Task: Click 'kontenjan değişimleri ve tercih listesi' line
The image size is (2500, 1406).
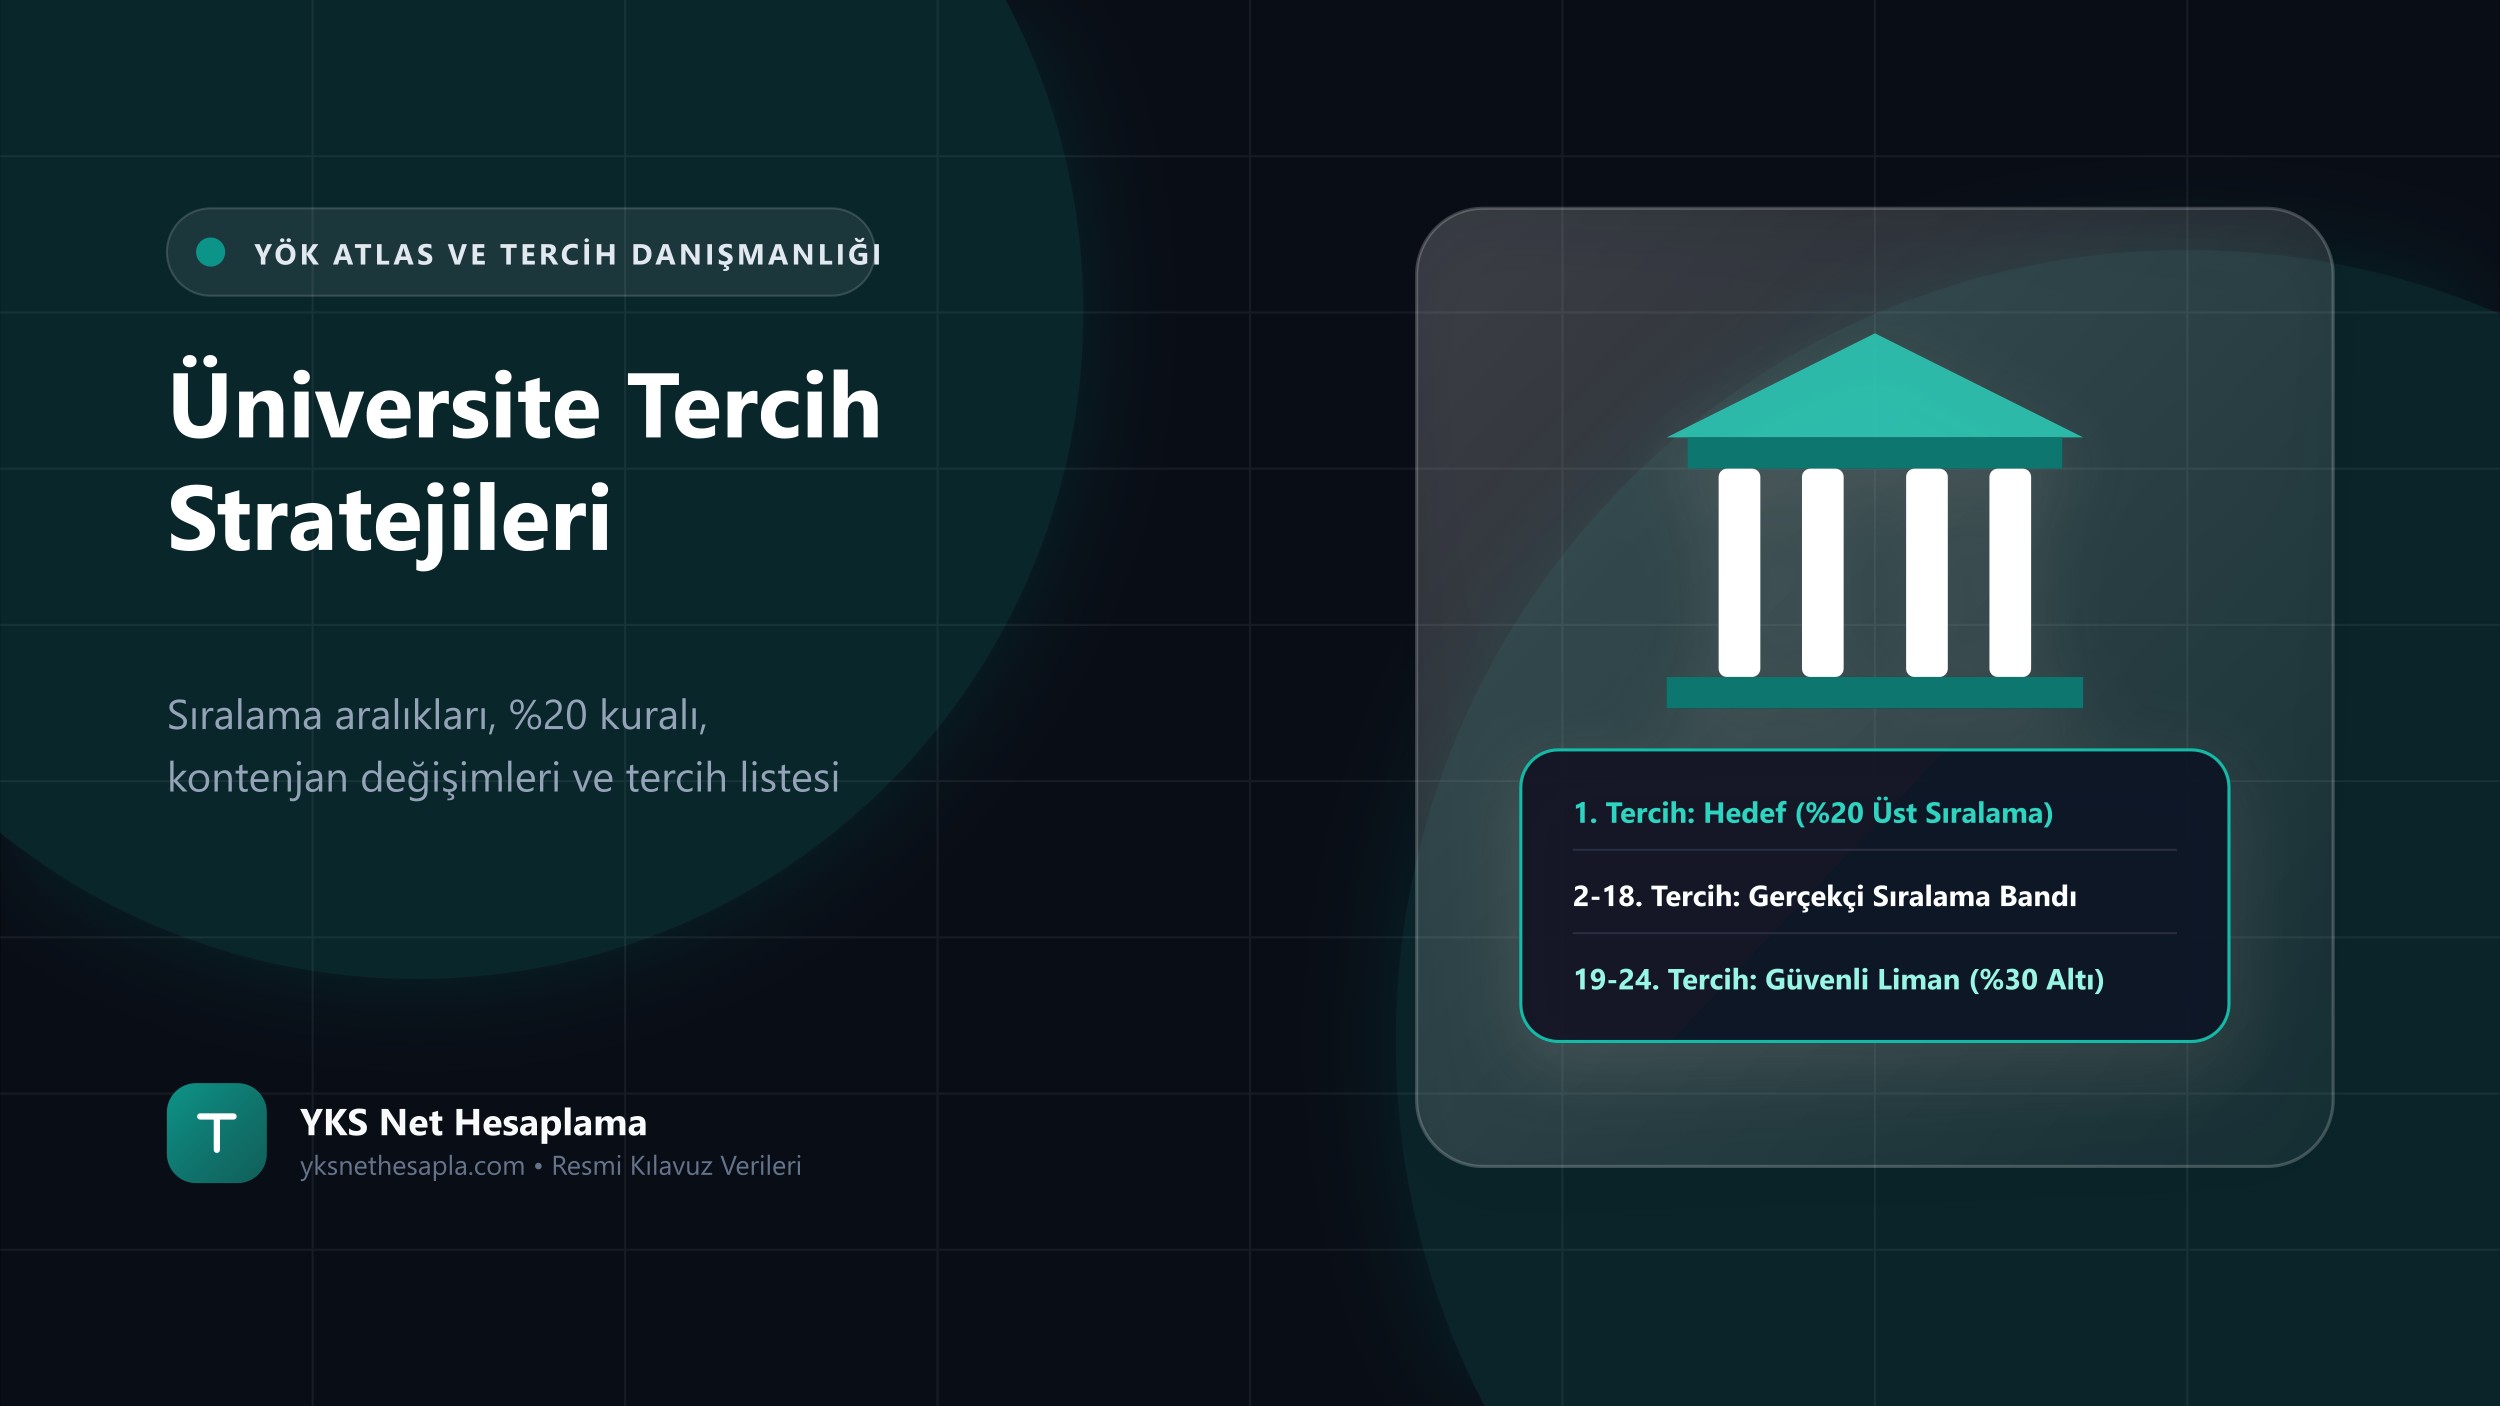Action: tap(503, 777)
